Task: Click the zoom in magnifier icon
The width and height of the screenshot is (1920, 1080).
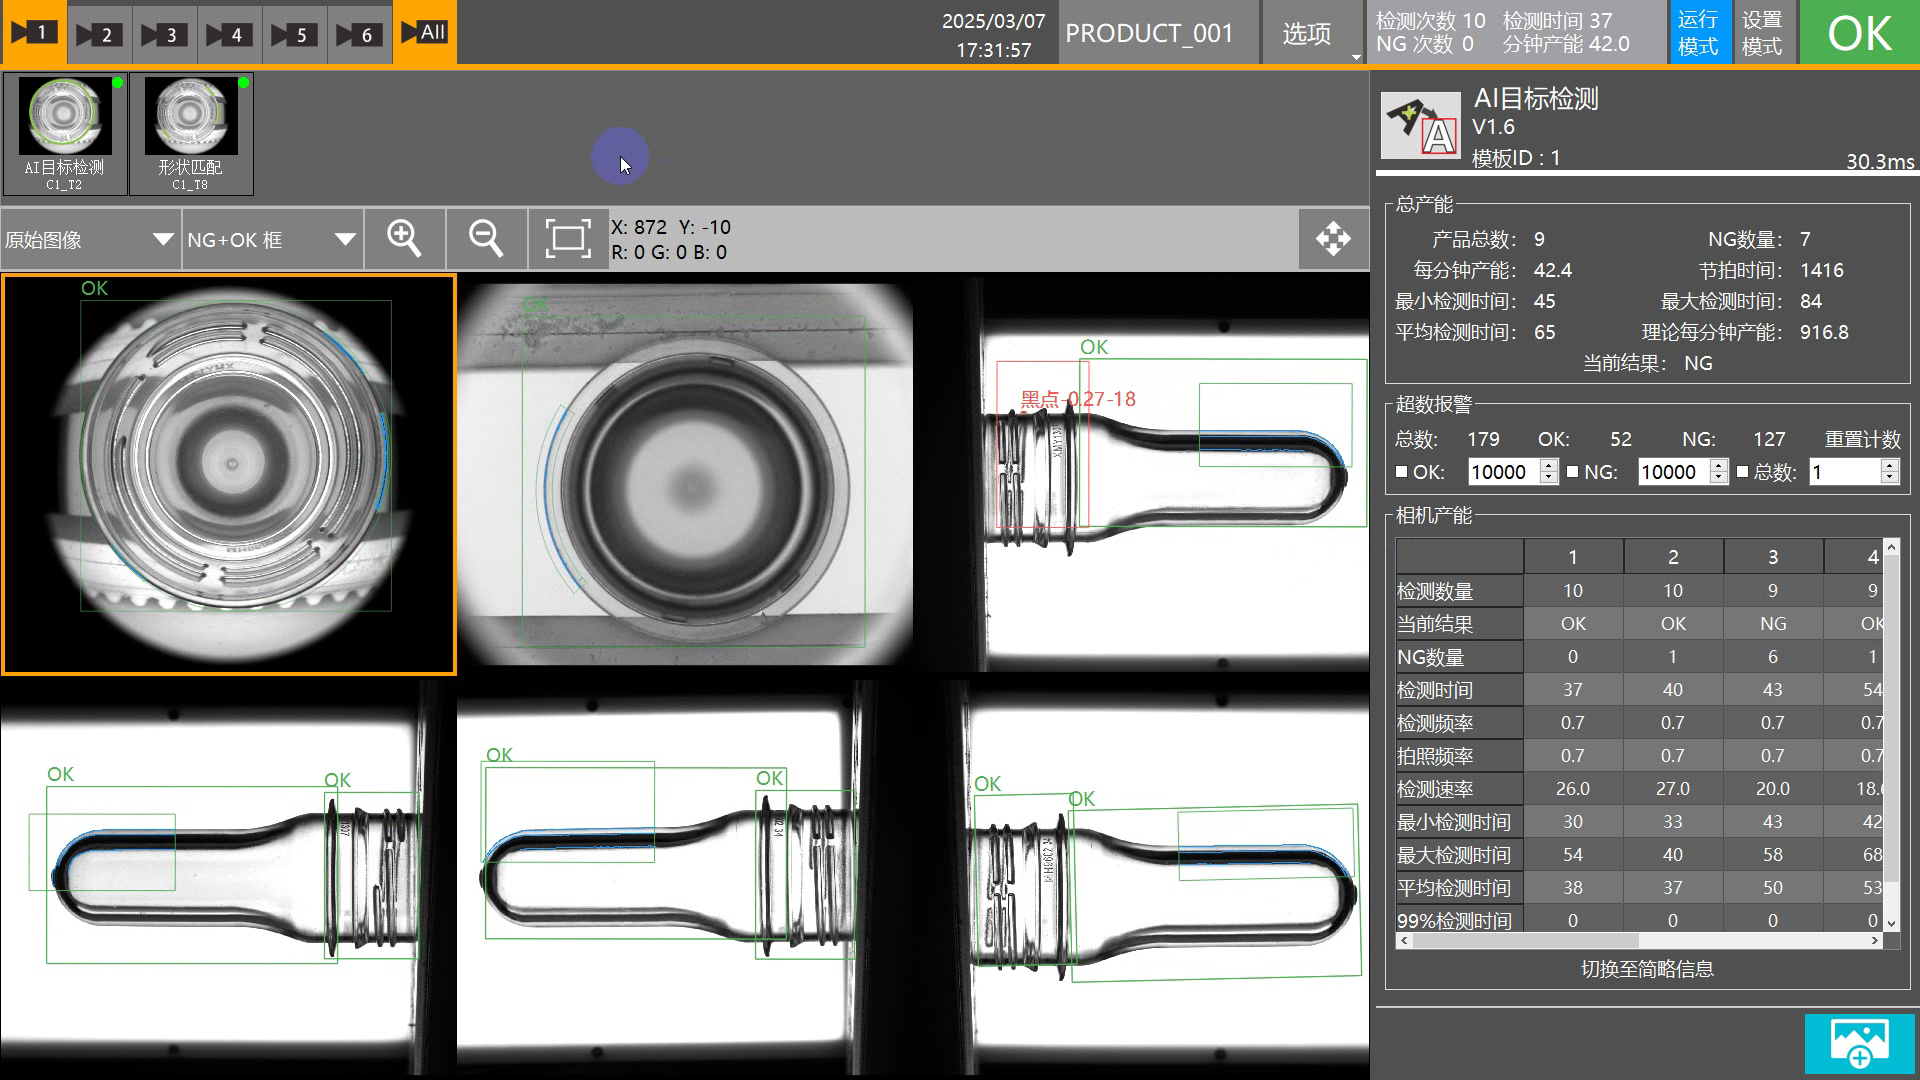Action: [x=404, y=239]
